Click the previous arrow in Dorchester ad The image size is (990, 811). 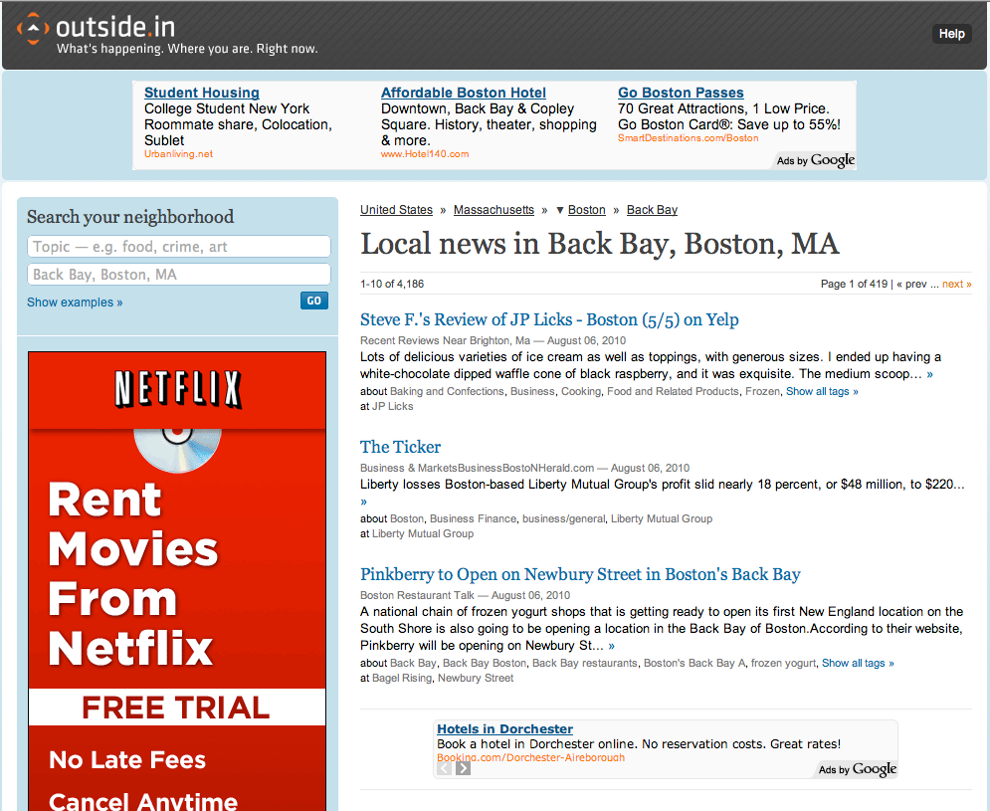445,768
